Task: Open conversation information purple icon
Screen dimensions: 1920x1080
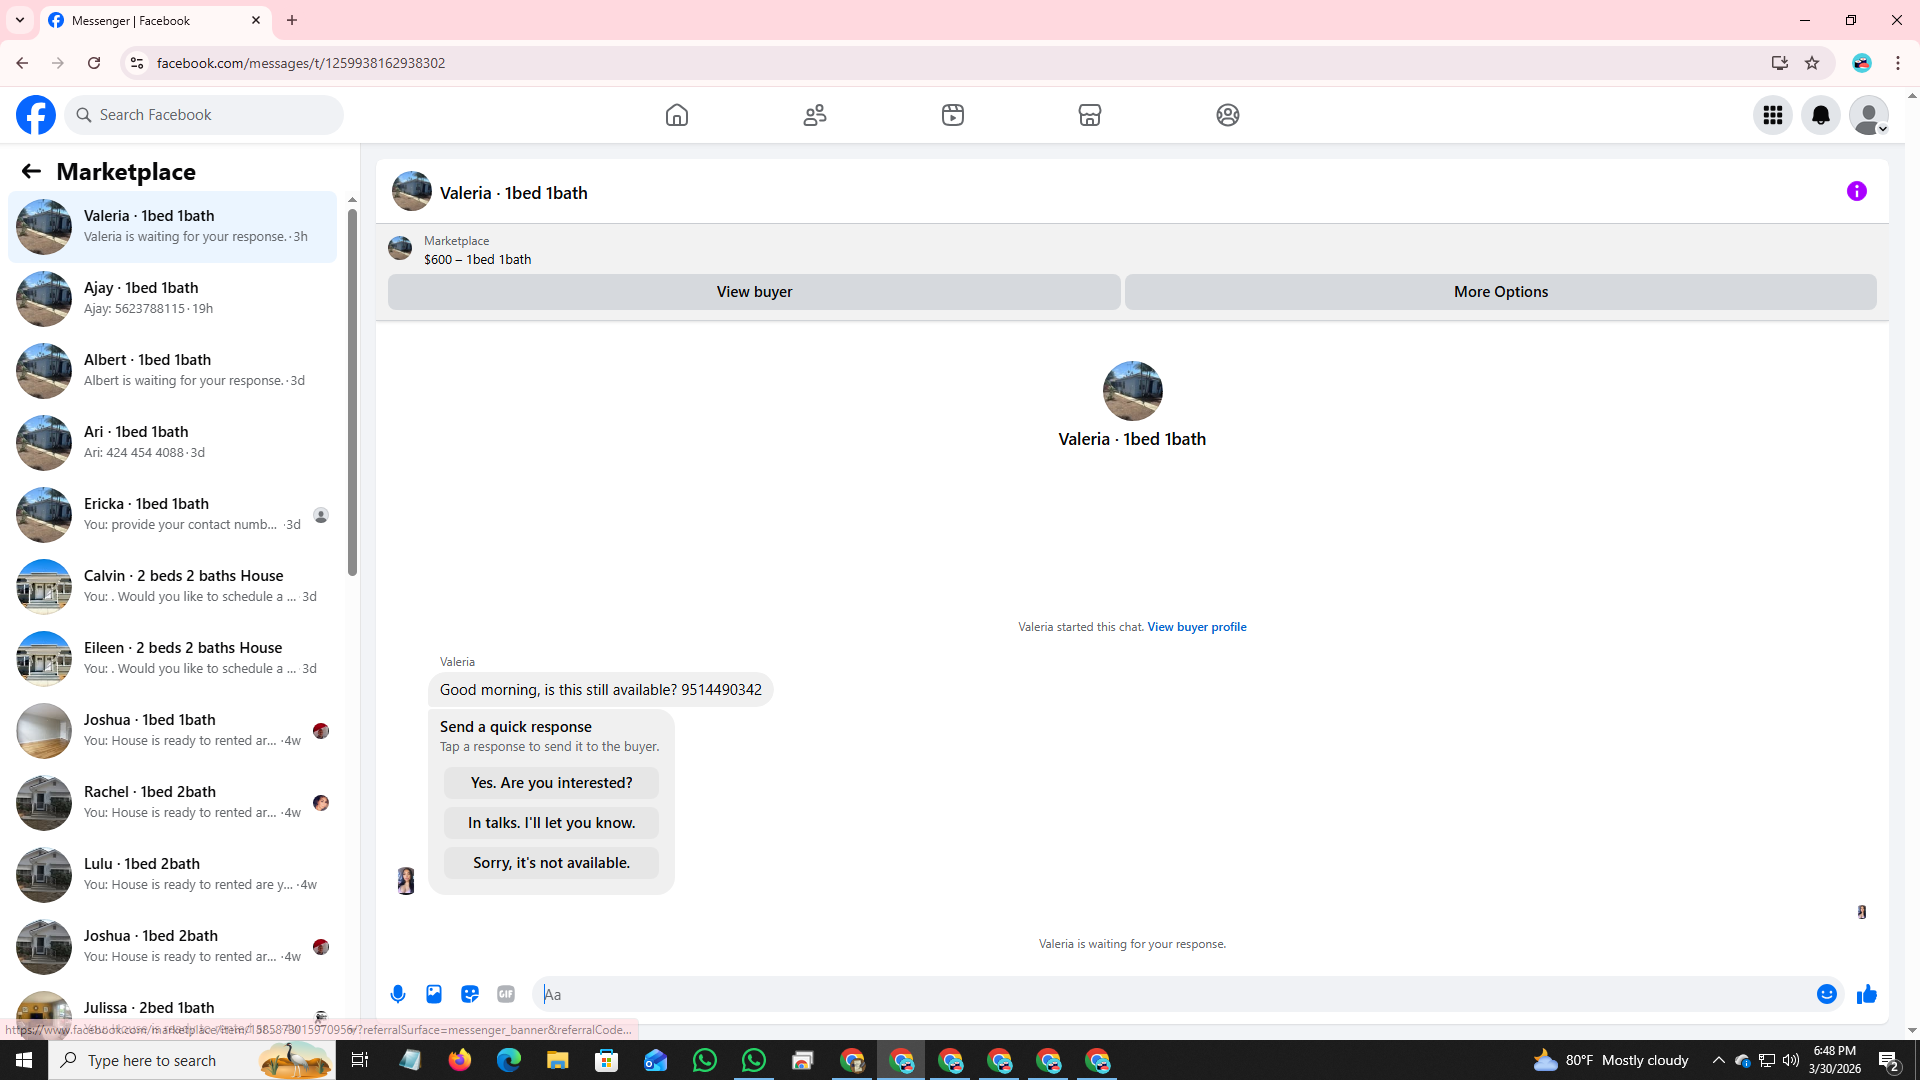Action: (x=1856, y=191)
